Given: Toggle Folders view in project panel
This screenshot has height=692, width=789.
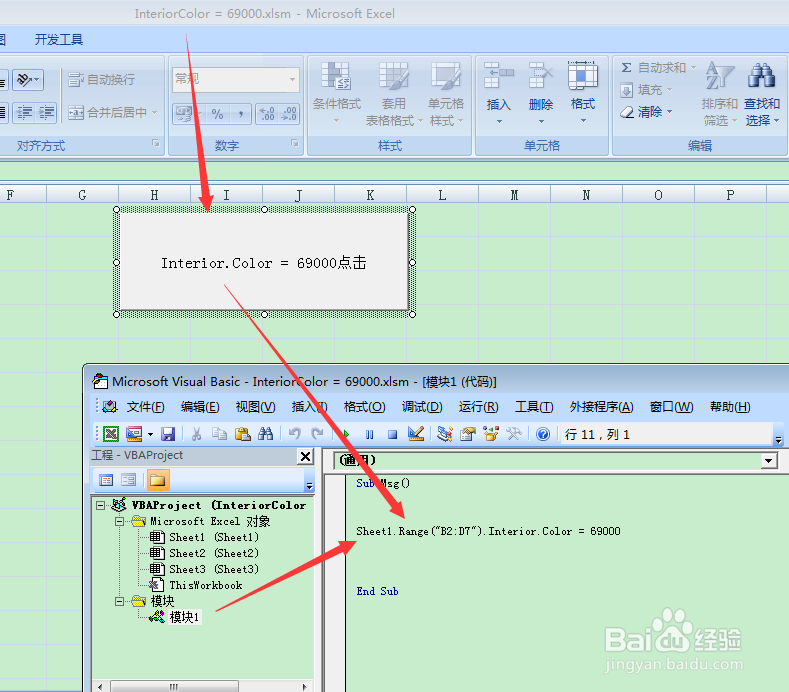Looking at the screenshot, I should [158, 480].
